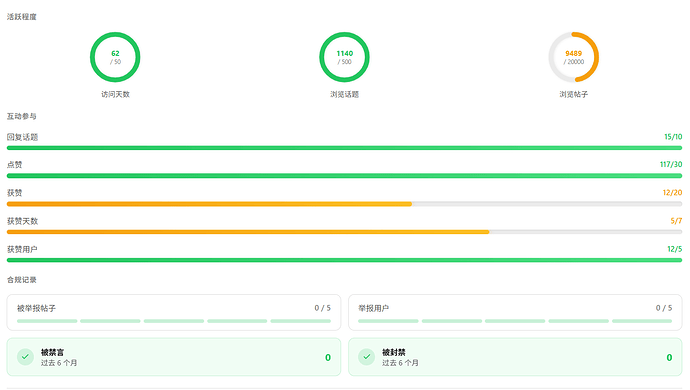Click 过去 6 个月 under 被封禁

click(400, 363)
